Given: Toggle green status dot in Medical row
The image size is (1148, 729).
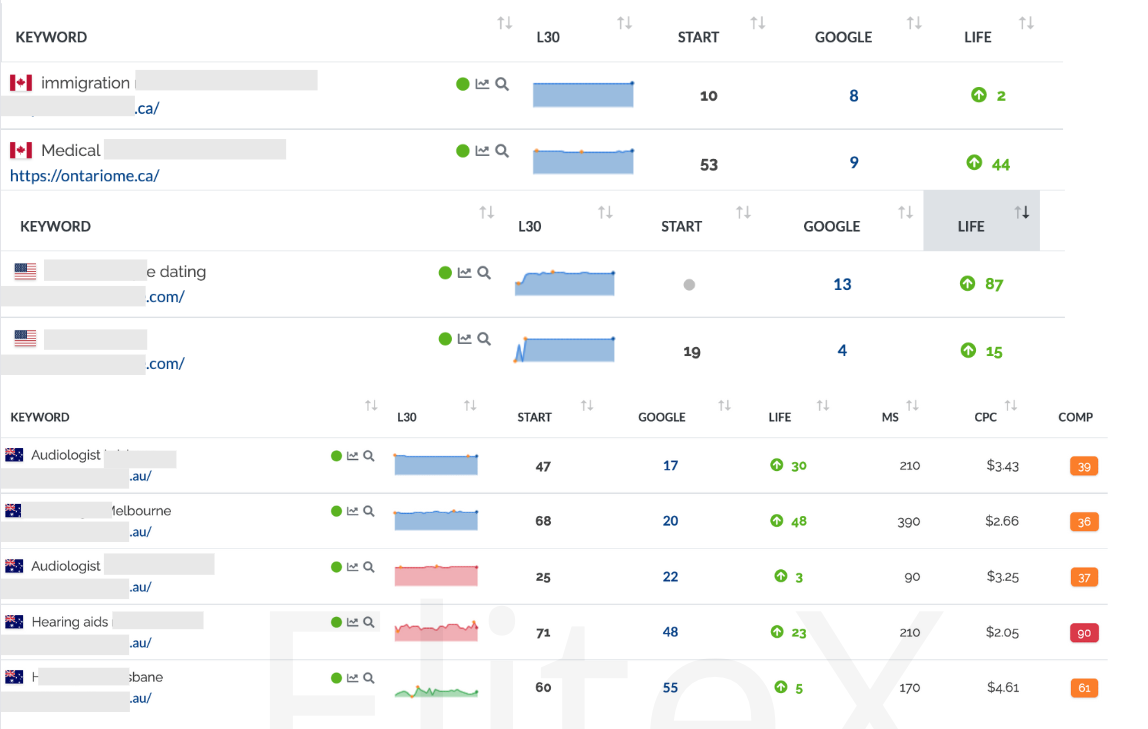Looking at the screenshot, I should (x=462, y=151).
